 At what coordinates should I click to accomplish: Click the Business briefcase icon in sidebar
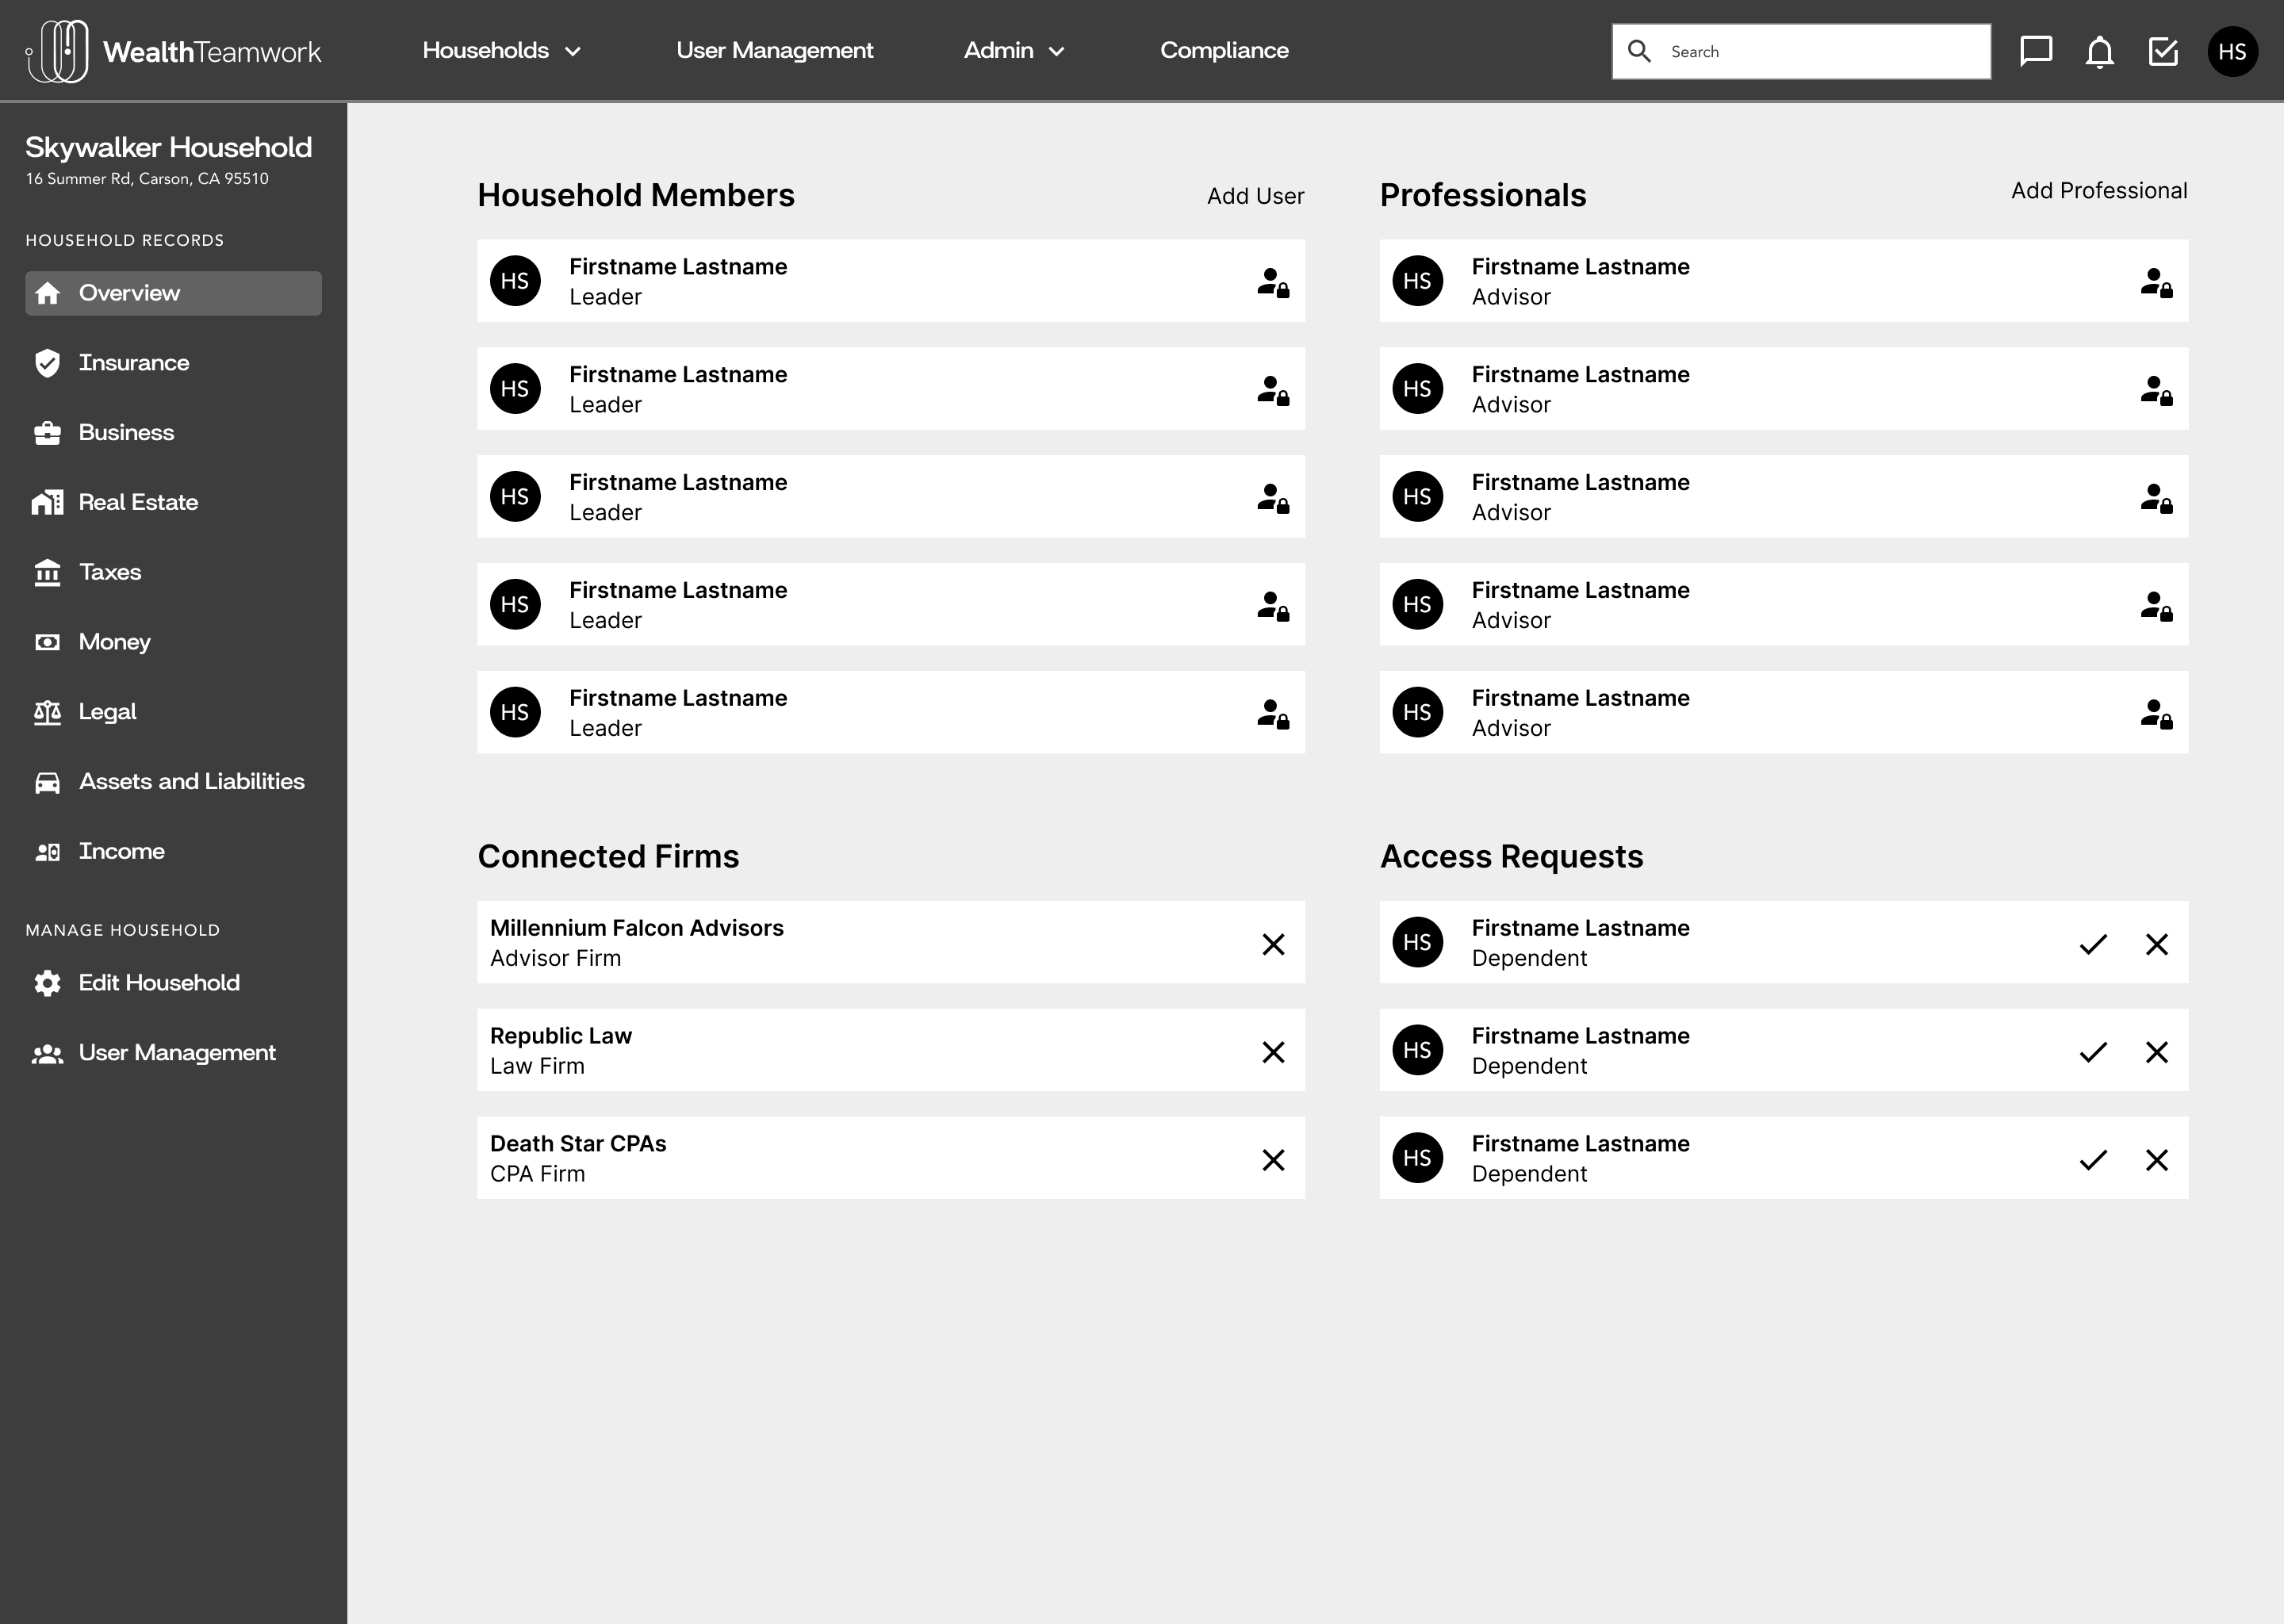pyautogui.click(x=47, y=433)
